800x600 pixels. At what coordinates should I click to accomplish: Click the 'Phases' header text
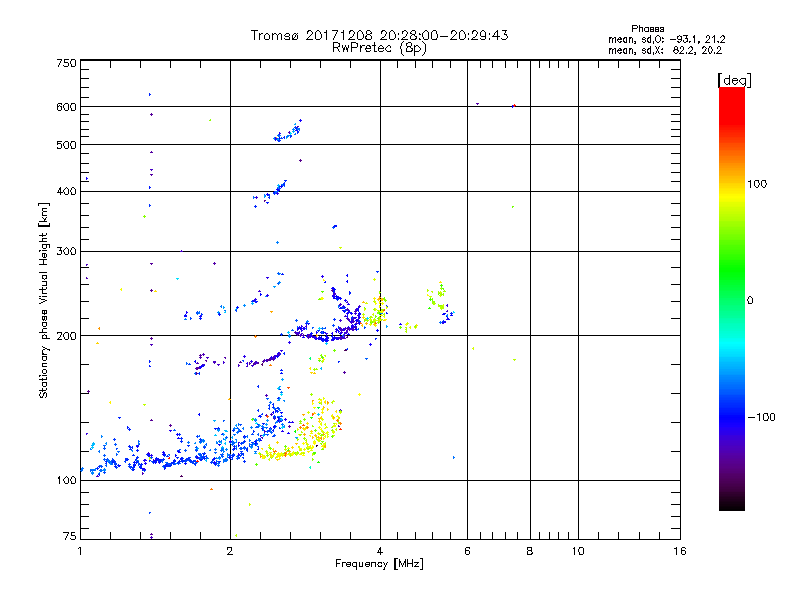[x=647, y=29]
